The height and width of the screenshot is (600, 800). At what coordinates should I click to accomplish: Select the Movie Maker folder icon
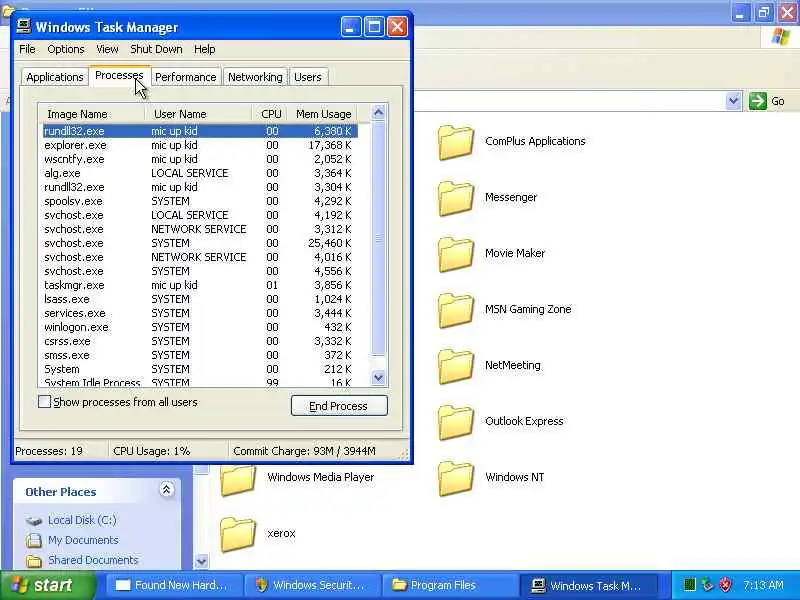coord(456,254)
